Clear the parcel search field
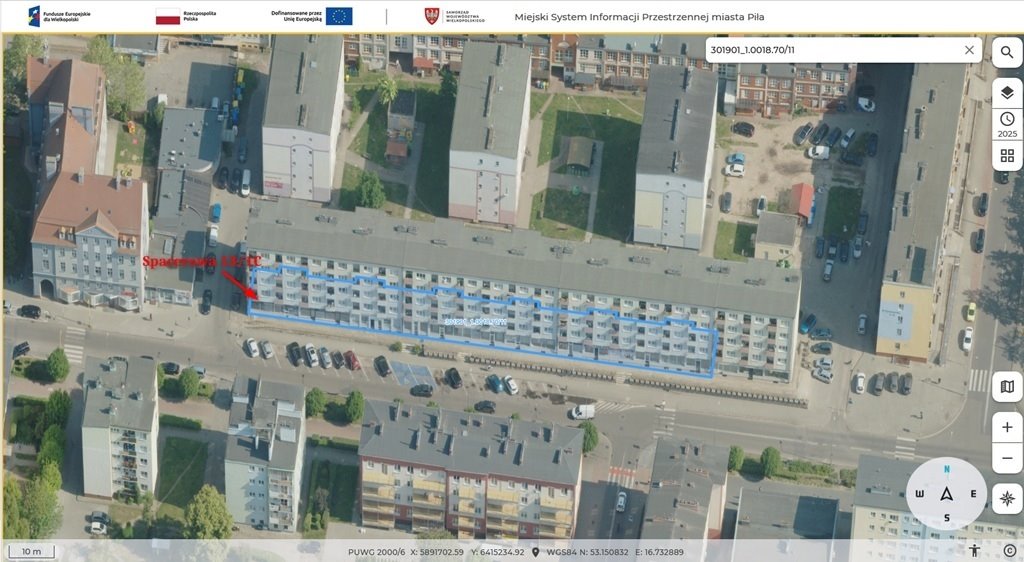The image size is (1024, 562). tap(969, 50)
